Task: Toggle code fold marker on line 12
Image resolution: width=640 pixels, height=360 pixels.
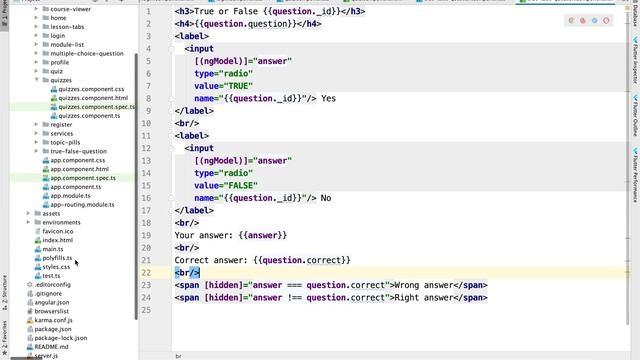Action: (171, 149)
